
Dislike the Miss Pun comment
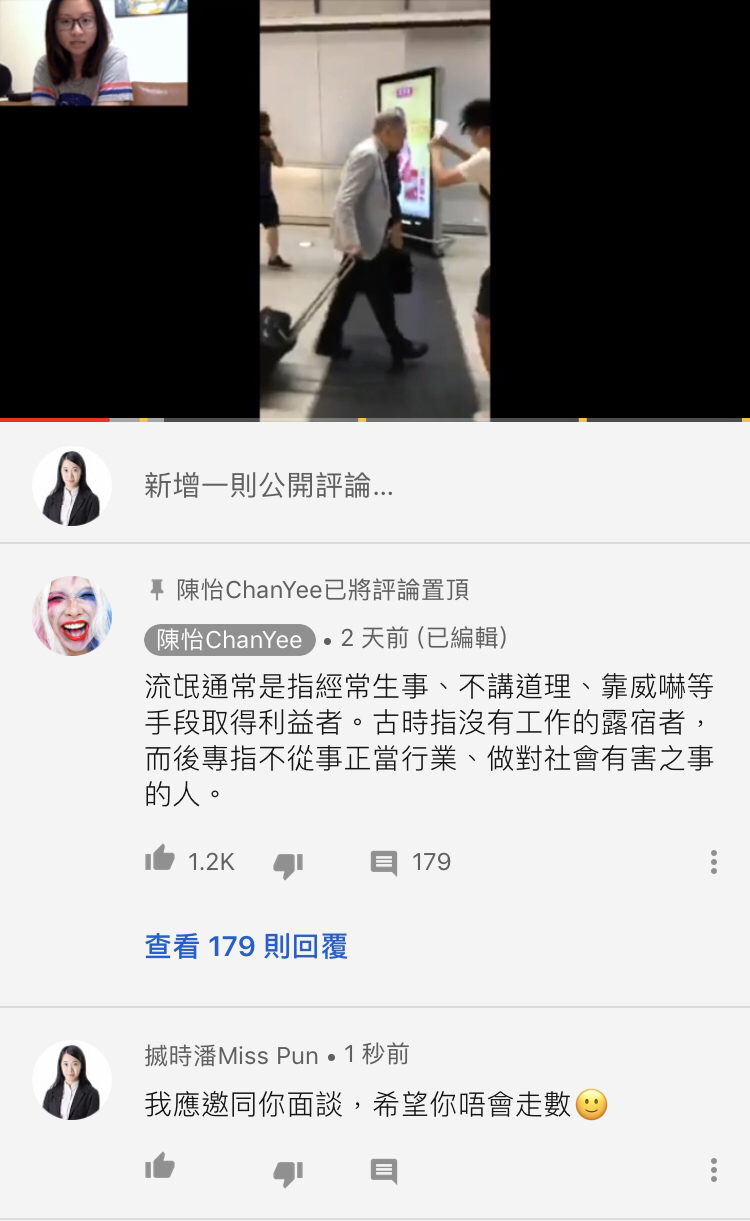click(288, 1172)
